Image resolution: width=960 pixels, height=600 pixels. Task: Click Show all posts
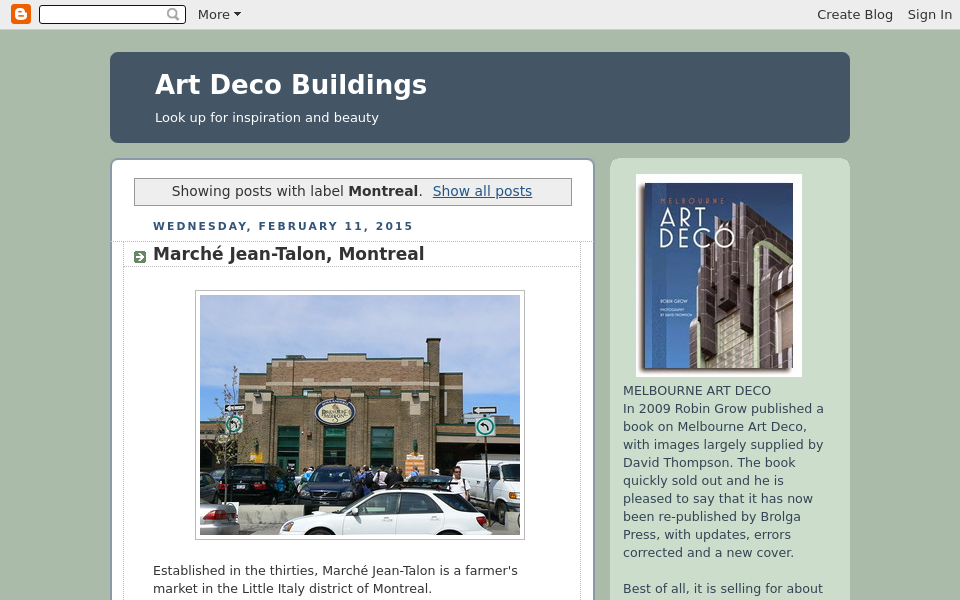[x=482, y=191]
